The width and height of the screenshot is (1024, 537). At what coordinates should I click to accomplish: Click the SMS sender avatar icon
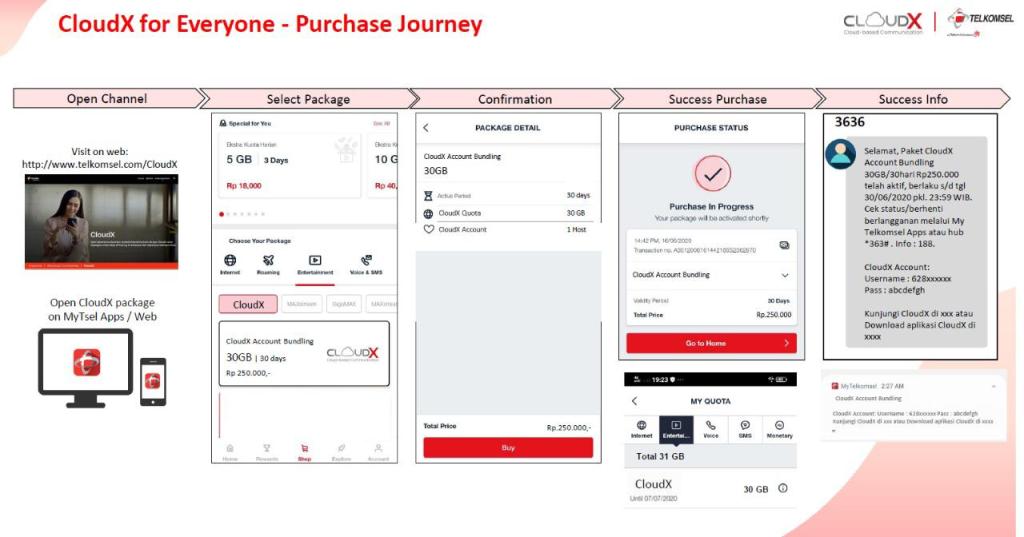click(840, 155)
